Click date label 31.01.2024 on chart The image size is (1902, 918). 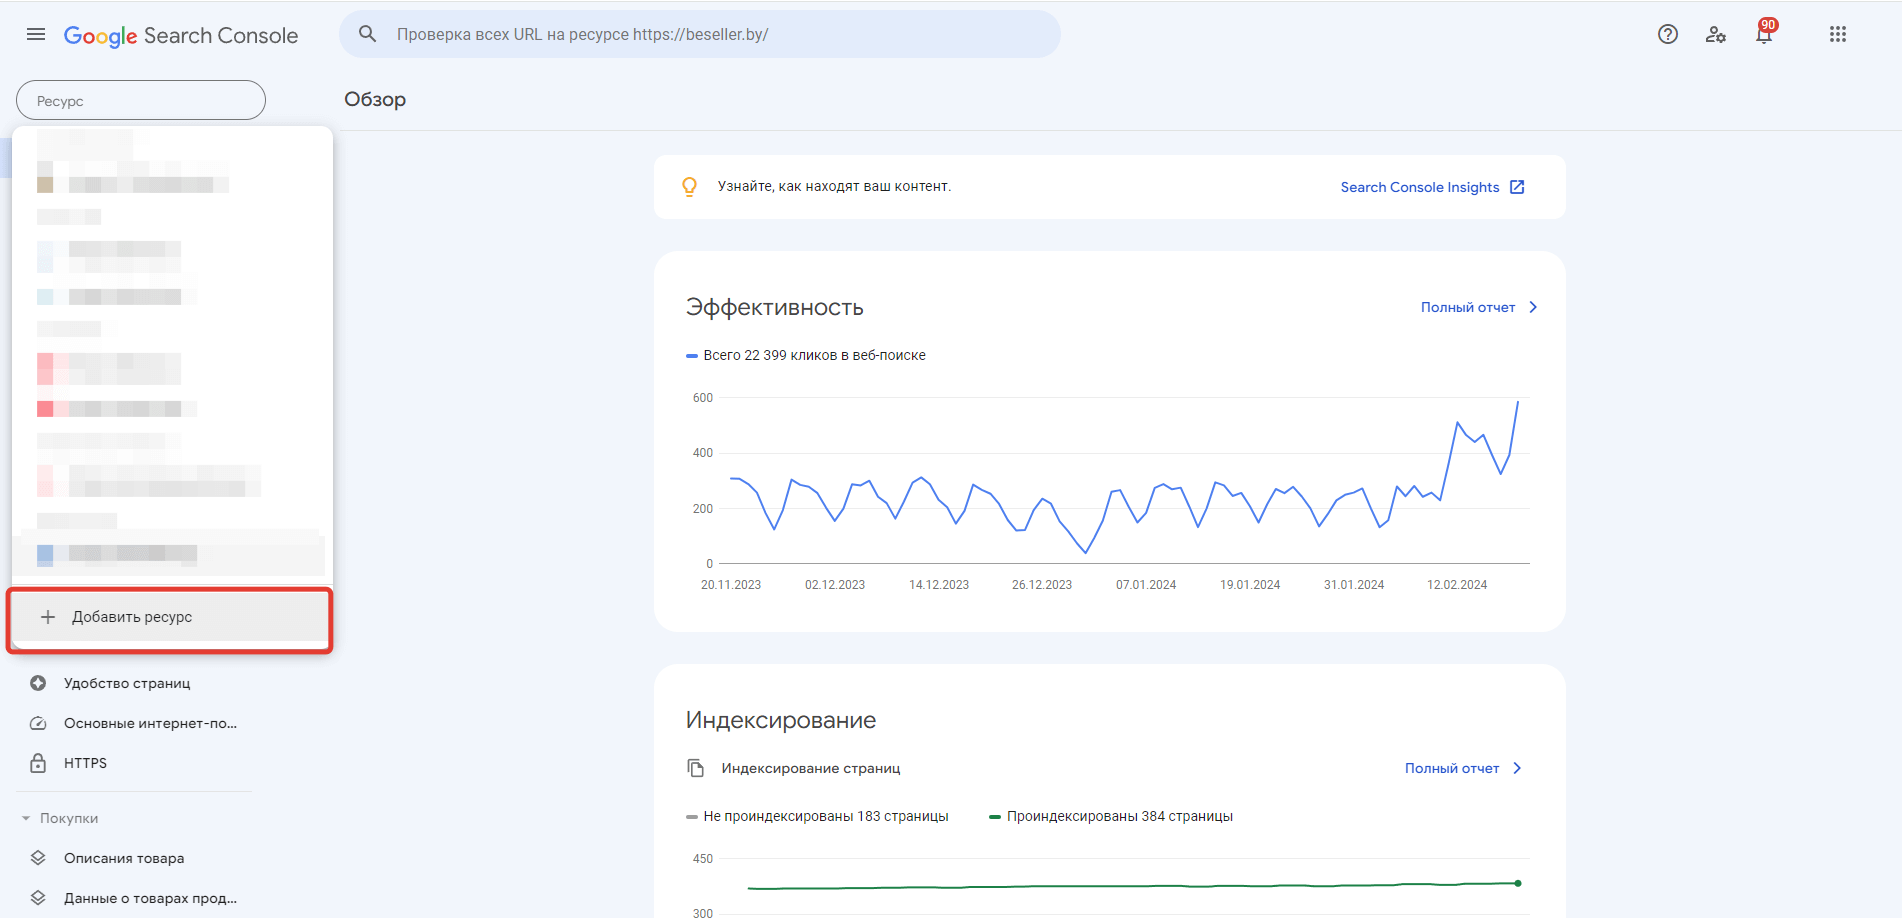(1354, 585)
